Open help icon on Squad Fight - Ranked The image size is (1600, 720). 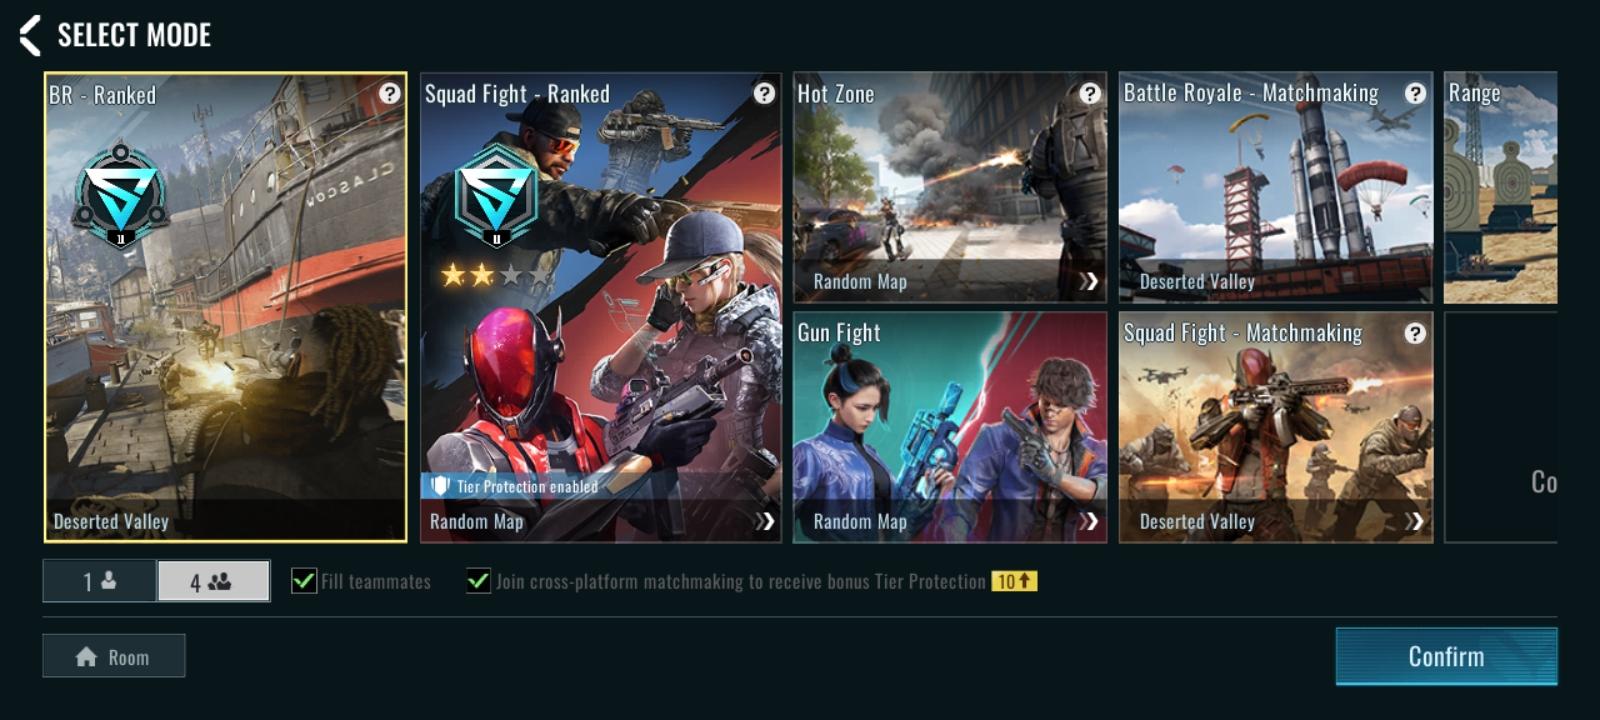click(x=764, y=93)
